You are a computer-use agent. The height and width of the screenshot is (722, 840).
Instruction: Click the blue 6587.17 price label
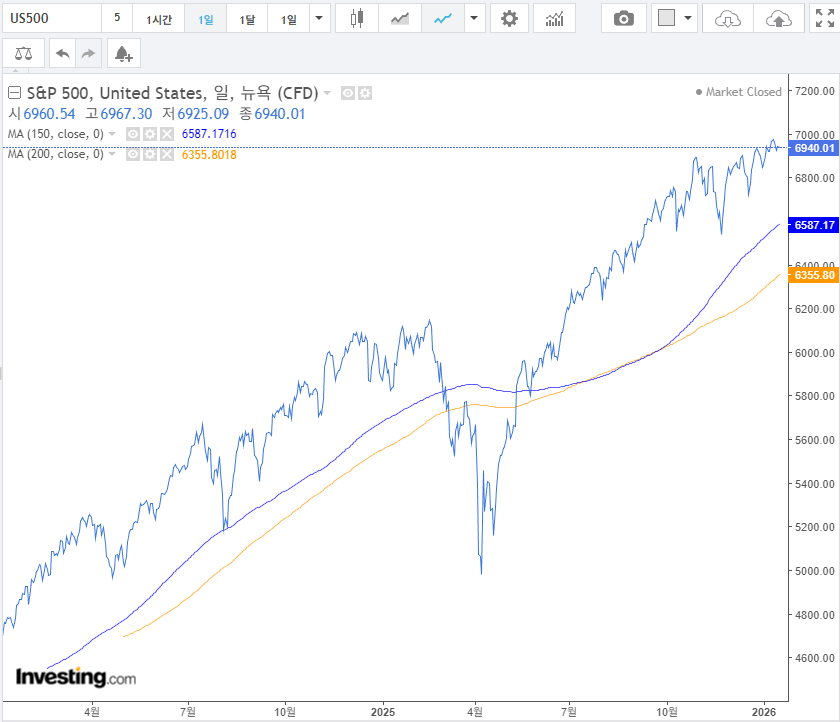tap(814, 225)
